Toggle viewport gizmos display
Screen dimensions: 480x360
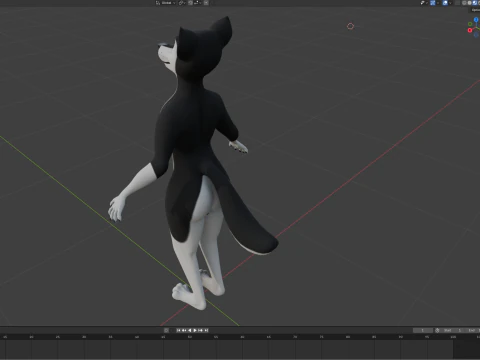[x=433, y=3]
